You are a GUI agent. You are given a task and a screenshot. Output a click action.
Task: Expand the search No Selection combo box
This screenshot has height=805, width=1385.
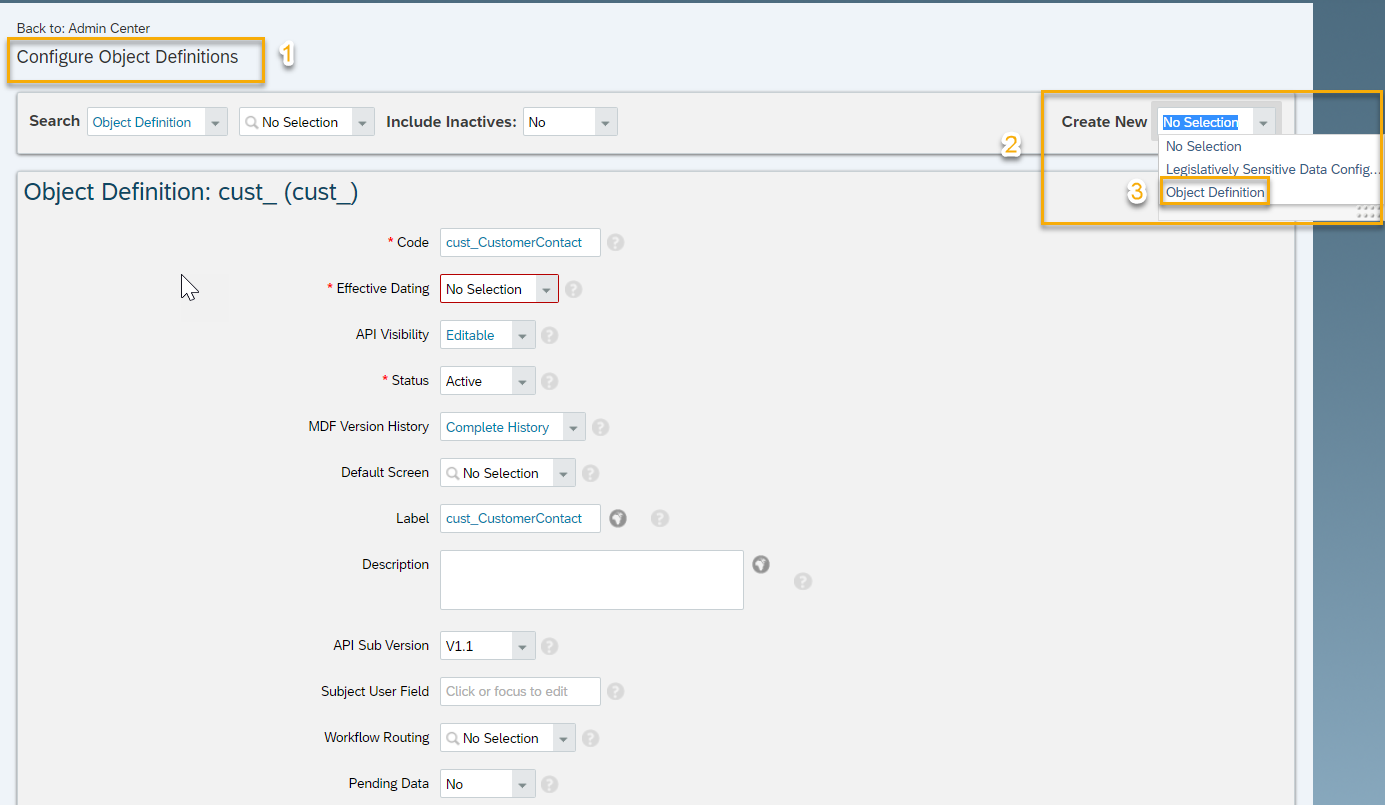click(364, 122)
